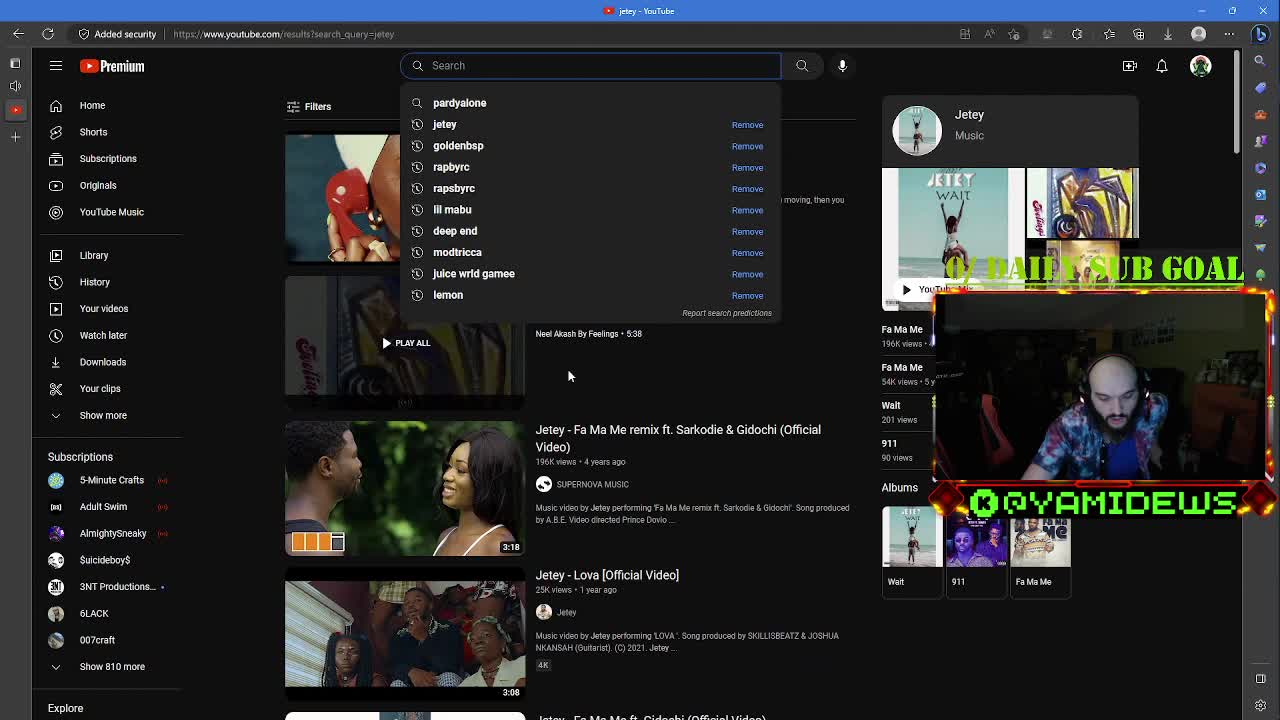Open the account avatar menu
The width and height of the screenshot is (1280, 720).
(x=1200, y=66)
